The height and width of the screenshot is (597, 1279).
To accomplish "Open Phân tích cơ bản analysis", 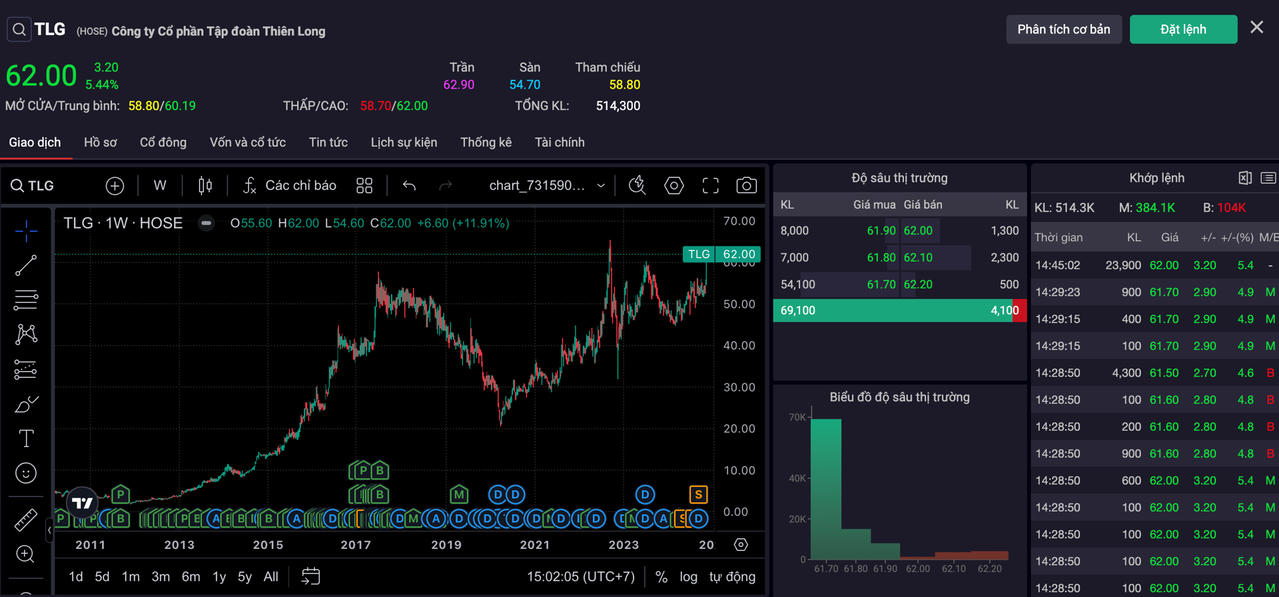I will tap(1063, 29).
